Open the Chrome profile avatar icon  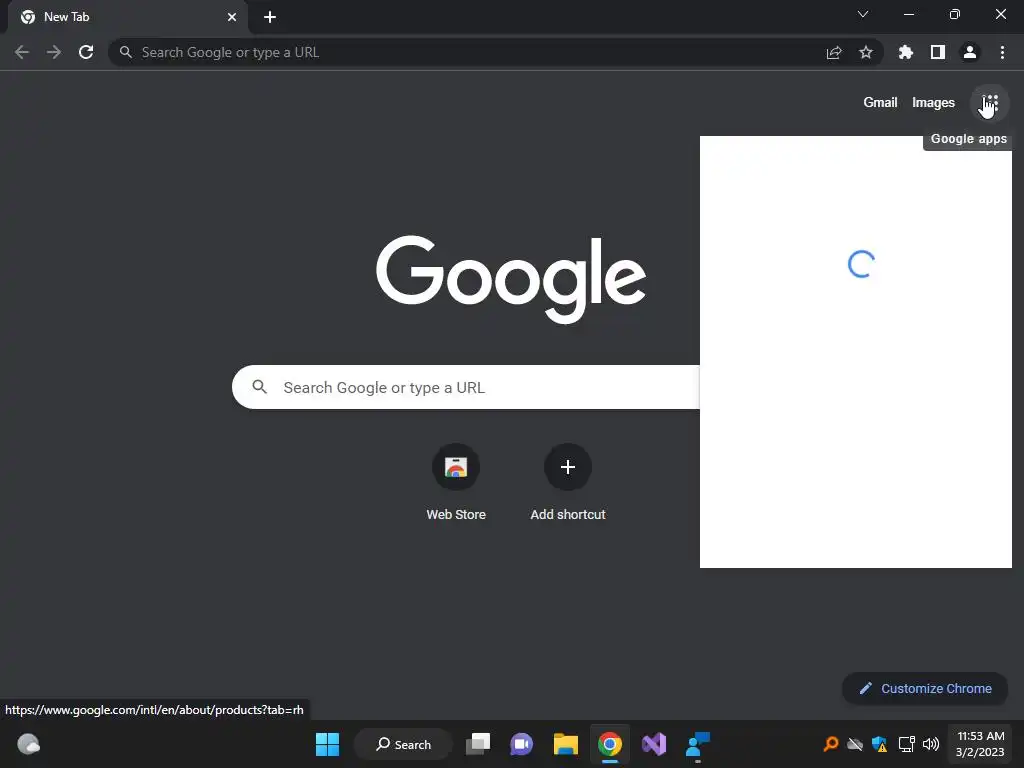click(x=970, y=52)
